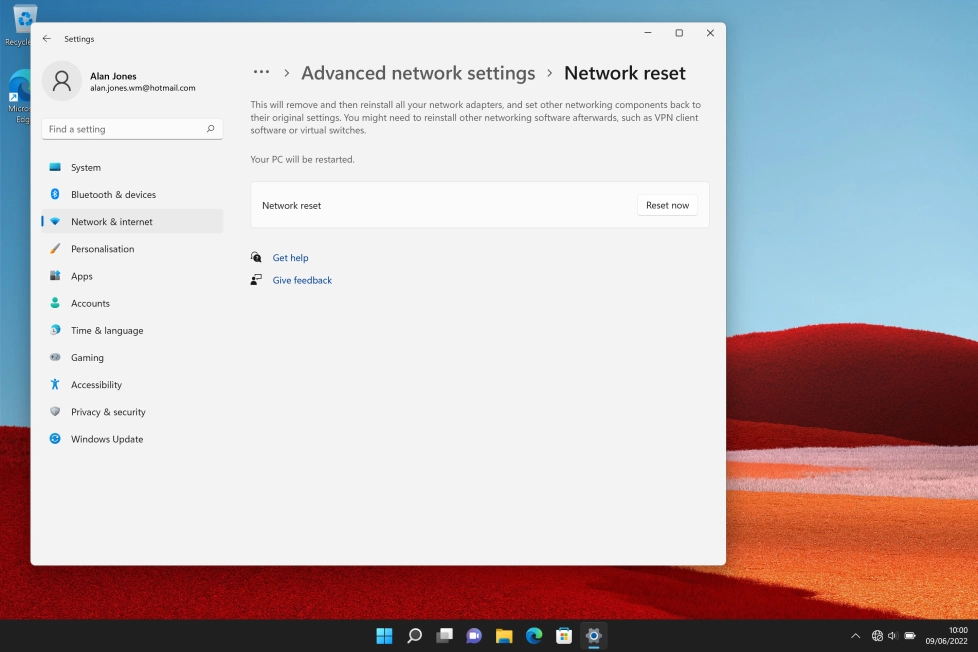This screenshot has width=978, height=652.
Task: Click inside the Find a setting search box
Action: [x=130, y=128]
